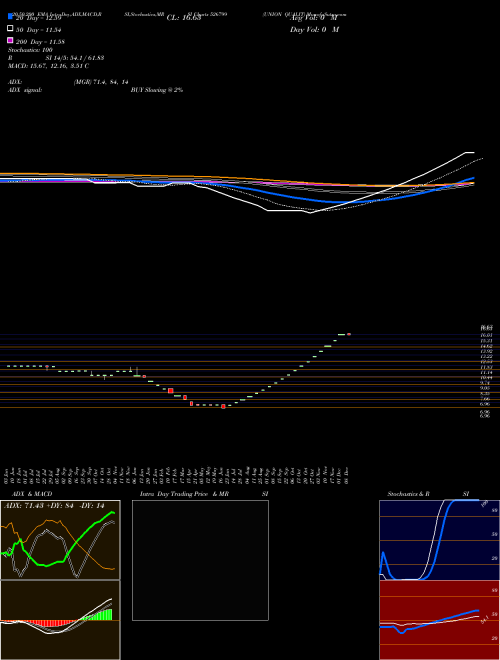Image resolution: width=500 pixels, height=660 pixels.
Task: Click the 'ADX signal:' label
Action: click(x=25, y=90)
